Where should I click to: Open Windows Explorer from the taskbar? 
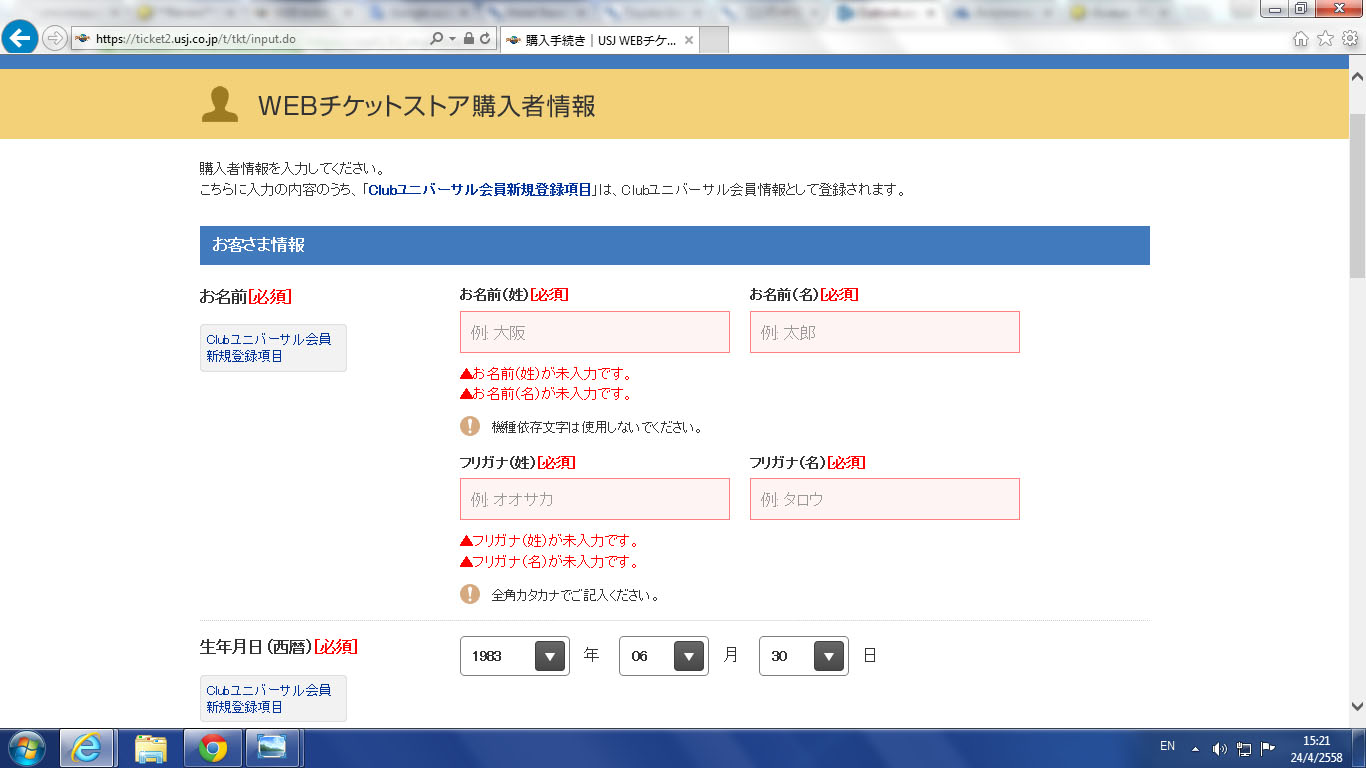150,748
